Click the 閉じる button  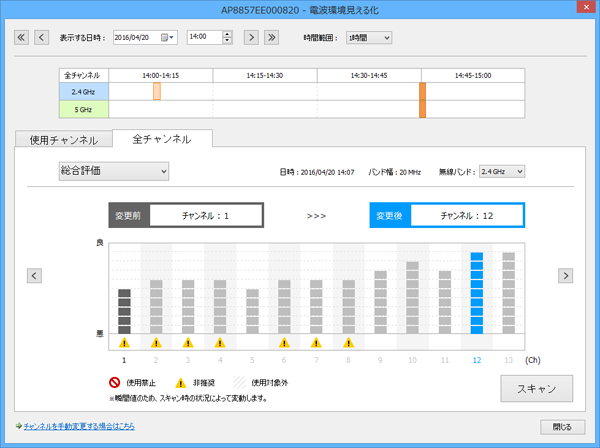coord(561,427)
